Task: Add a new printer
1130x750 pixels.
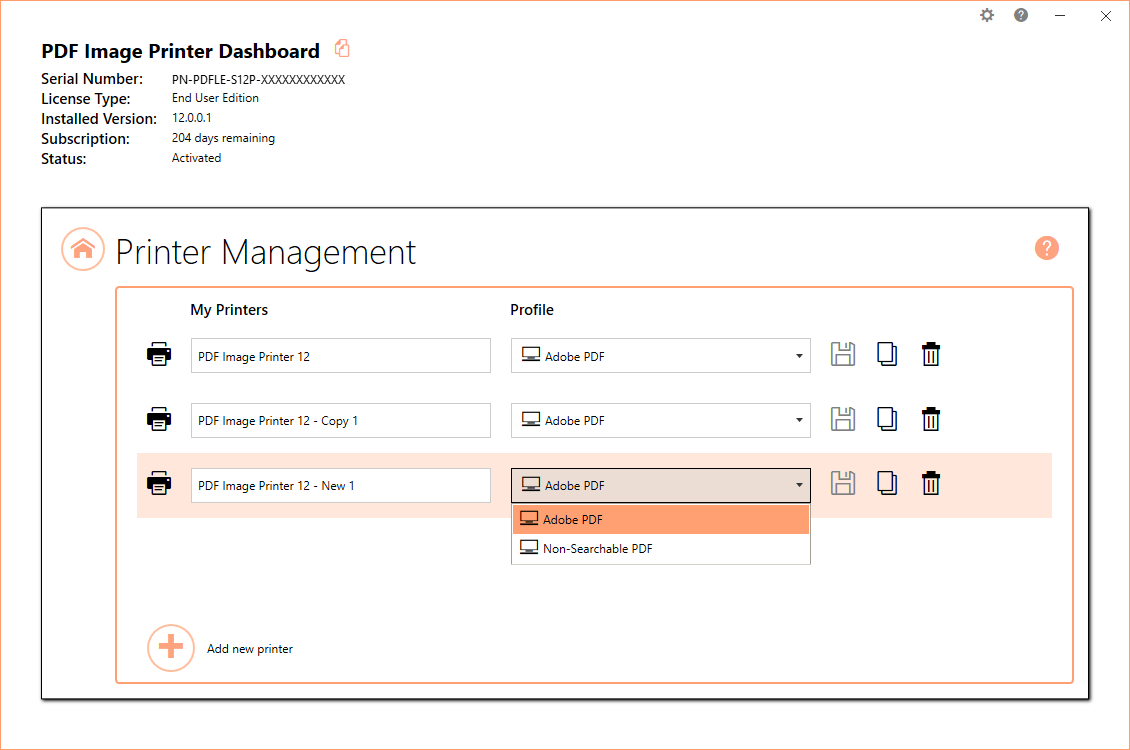Action: point(171,648)
